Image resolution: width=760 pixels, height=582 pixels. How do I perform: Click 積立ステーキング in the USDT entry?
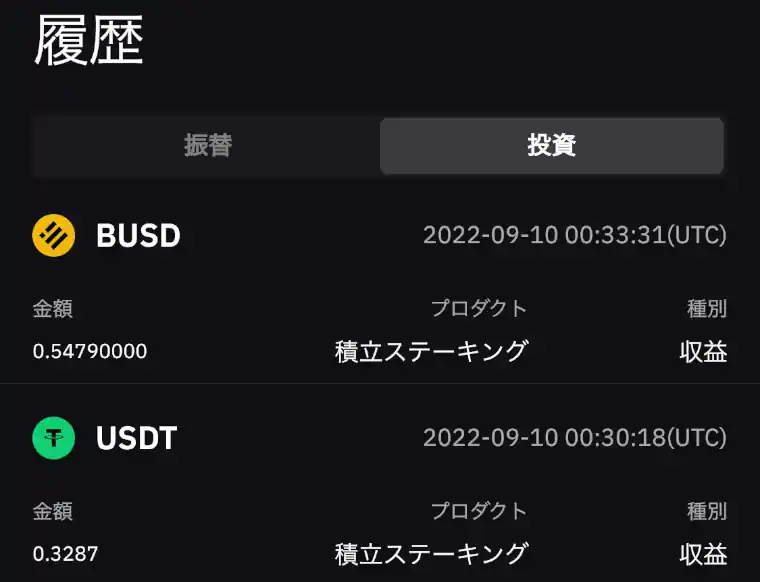pos(431,554)
